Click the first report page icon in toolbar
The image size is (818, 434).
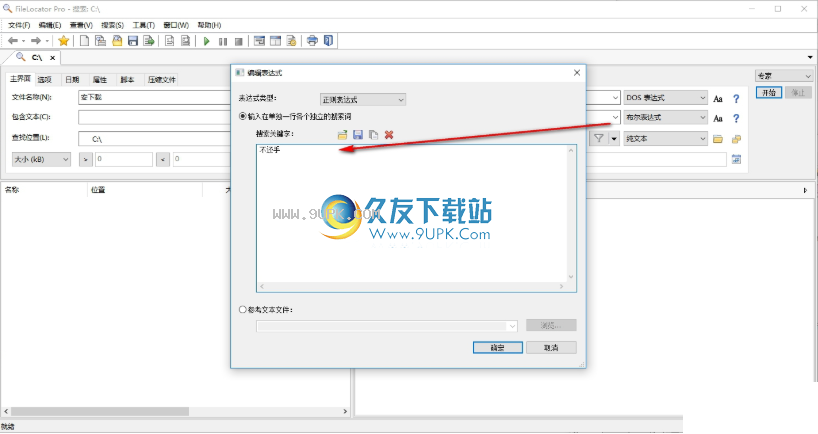(169, 41)
